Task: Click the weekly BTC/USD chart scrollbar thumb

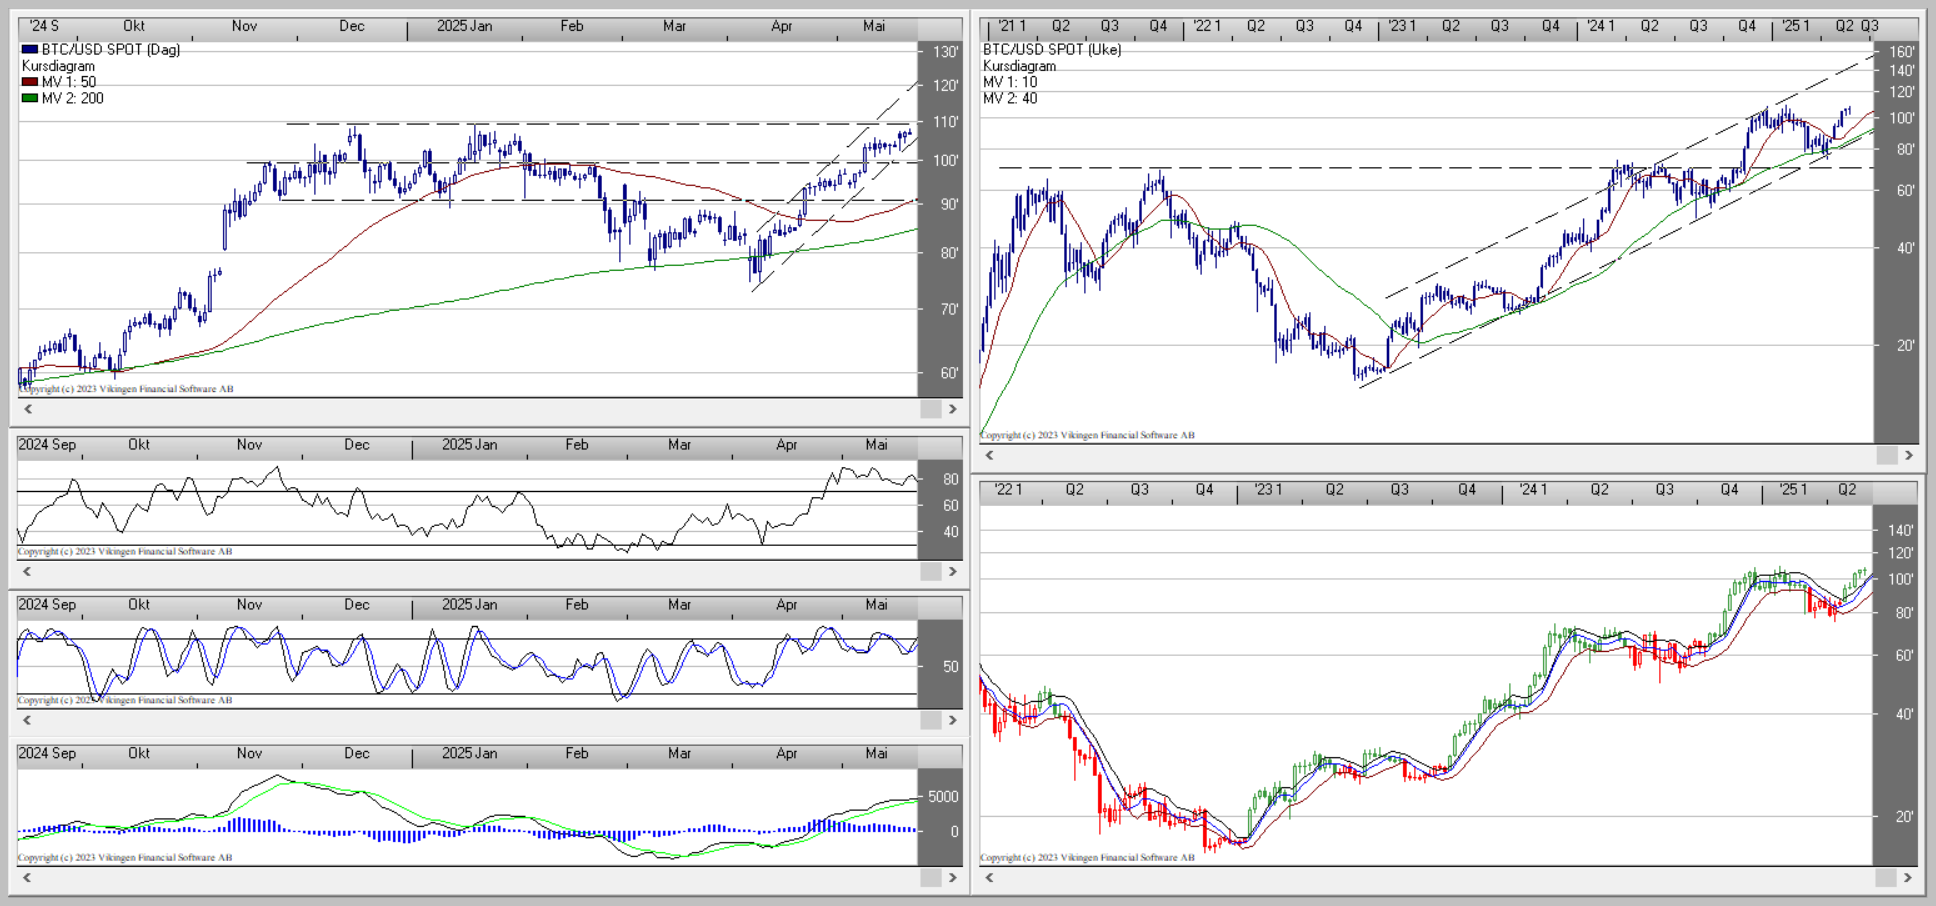Action: coord(1886,455)
